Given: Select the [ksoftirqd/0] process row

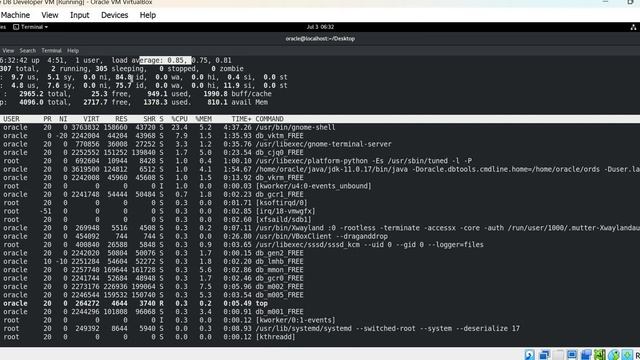Looking at the screenshot, I should coord(320,203).
